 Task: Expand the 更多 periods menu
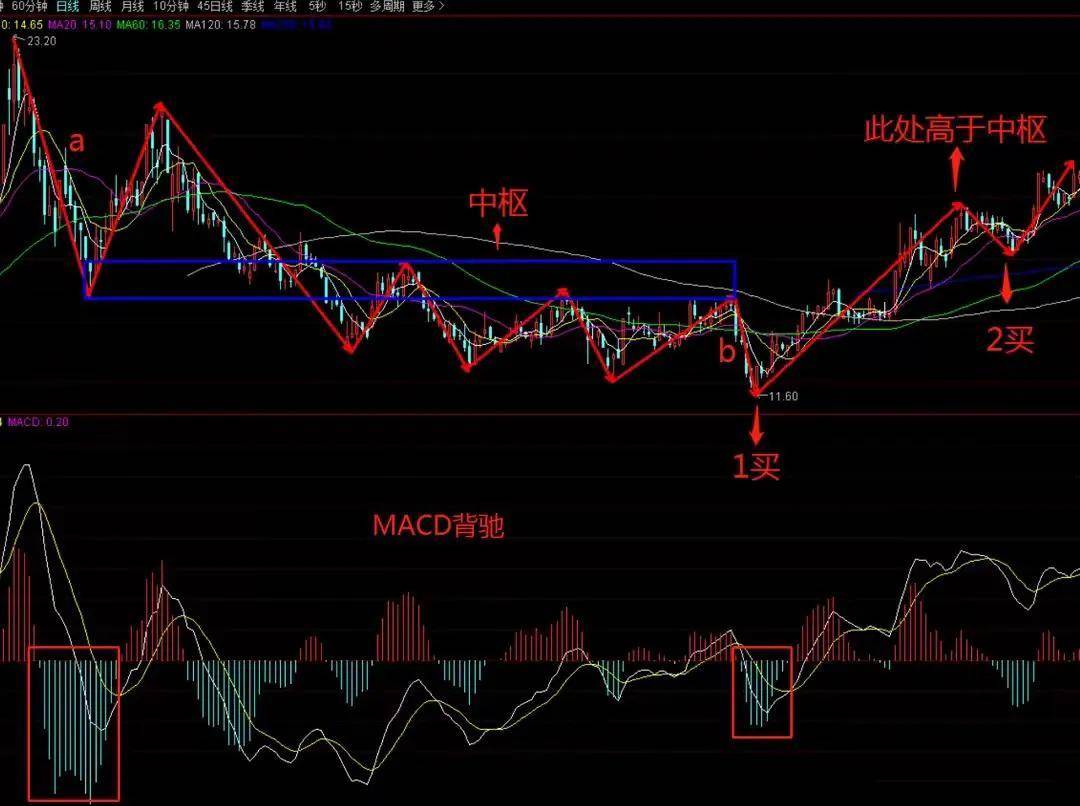click(428, 6)
